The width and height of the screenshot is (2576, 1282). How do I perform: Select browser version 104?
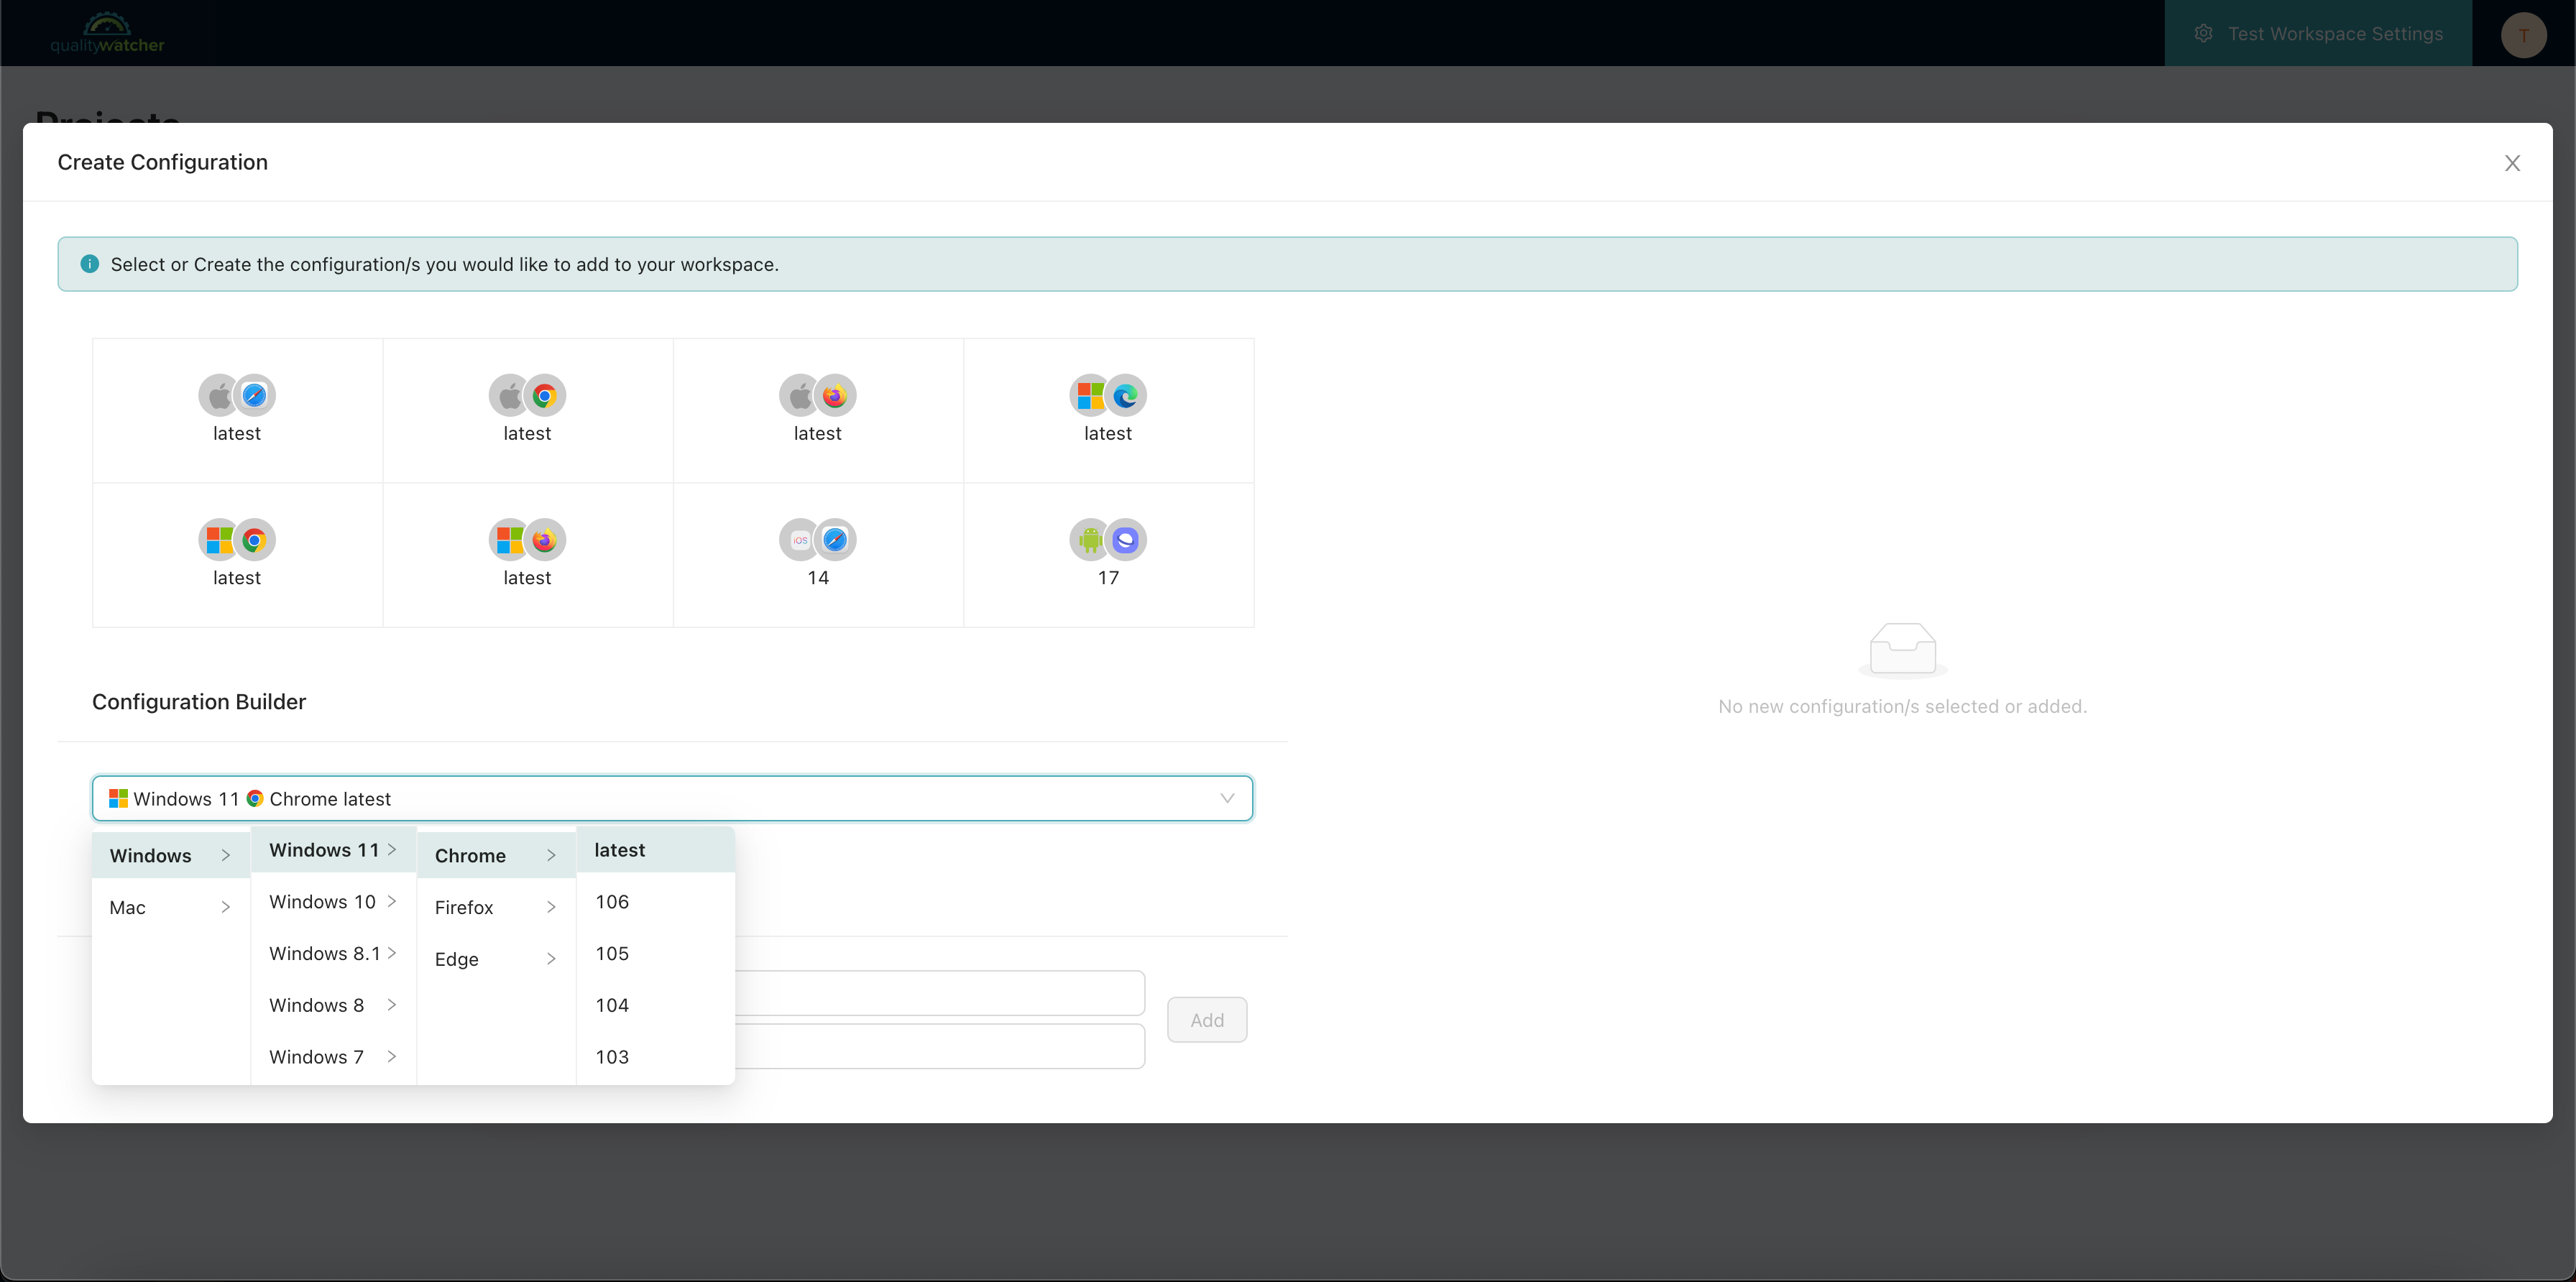[656, 1005]
